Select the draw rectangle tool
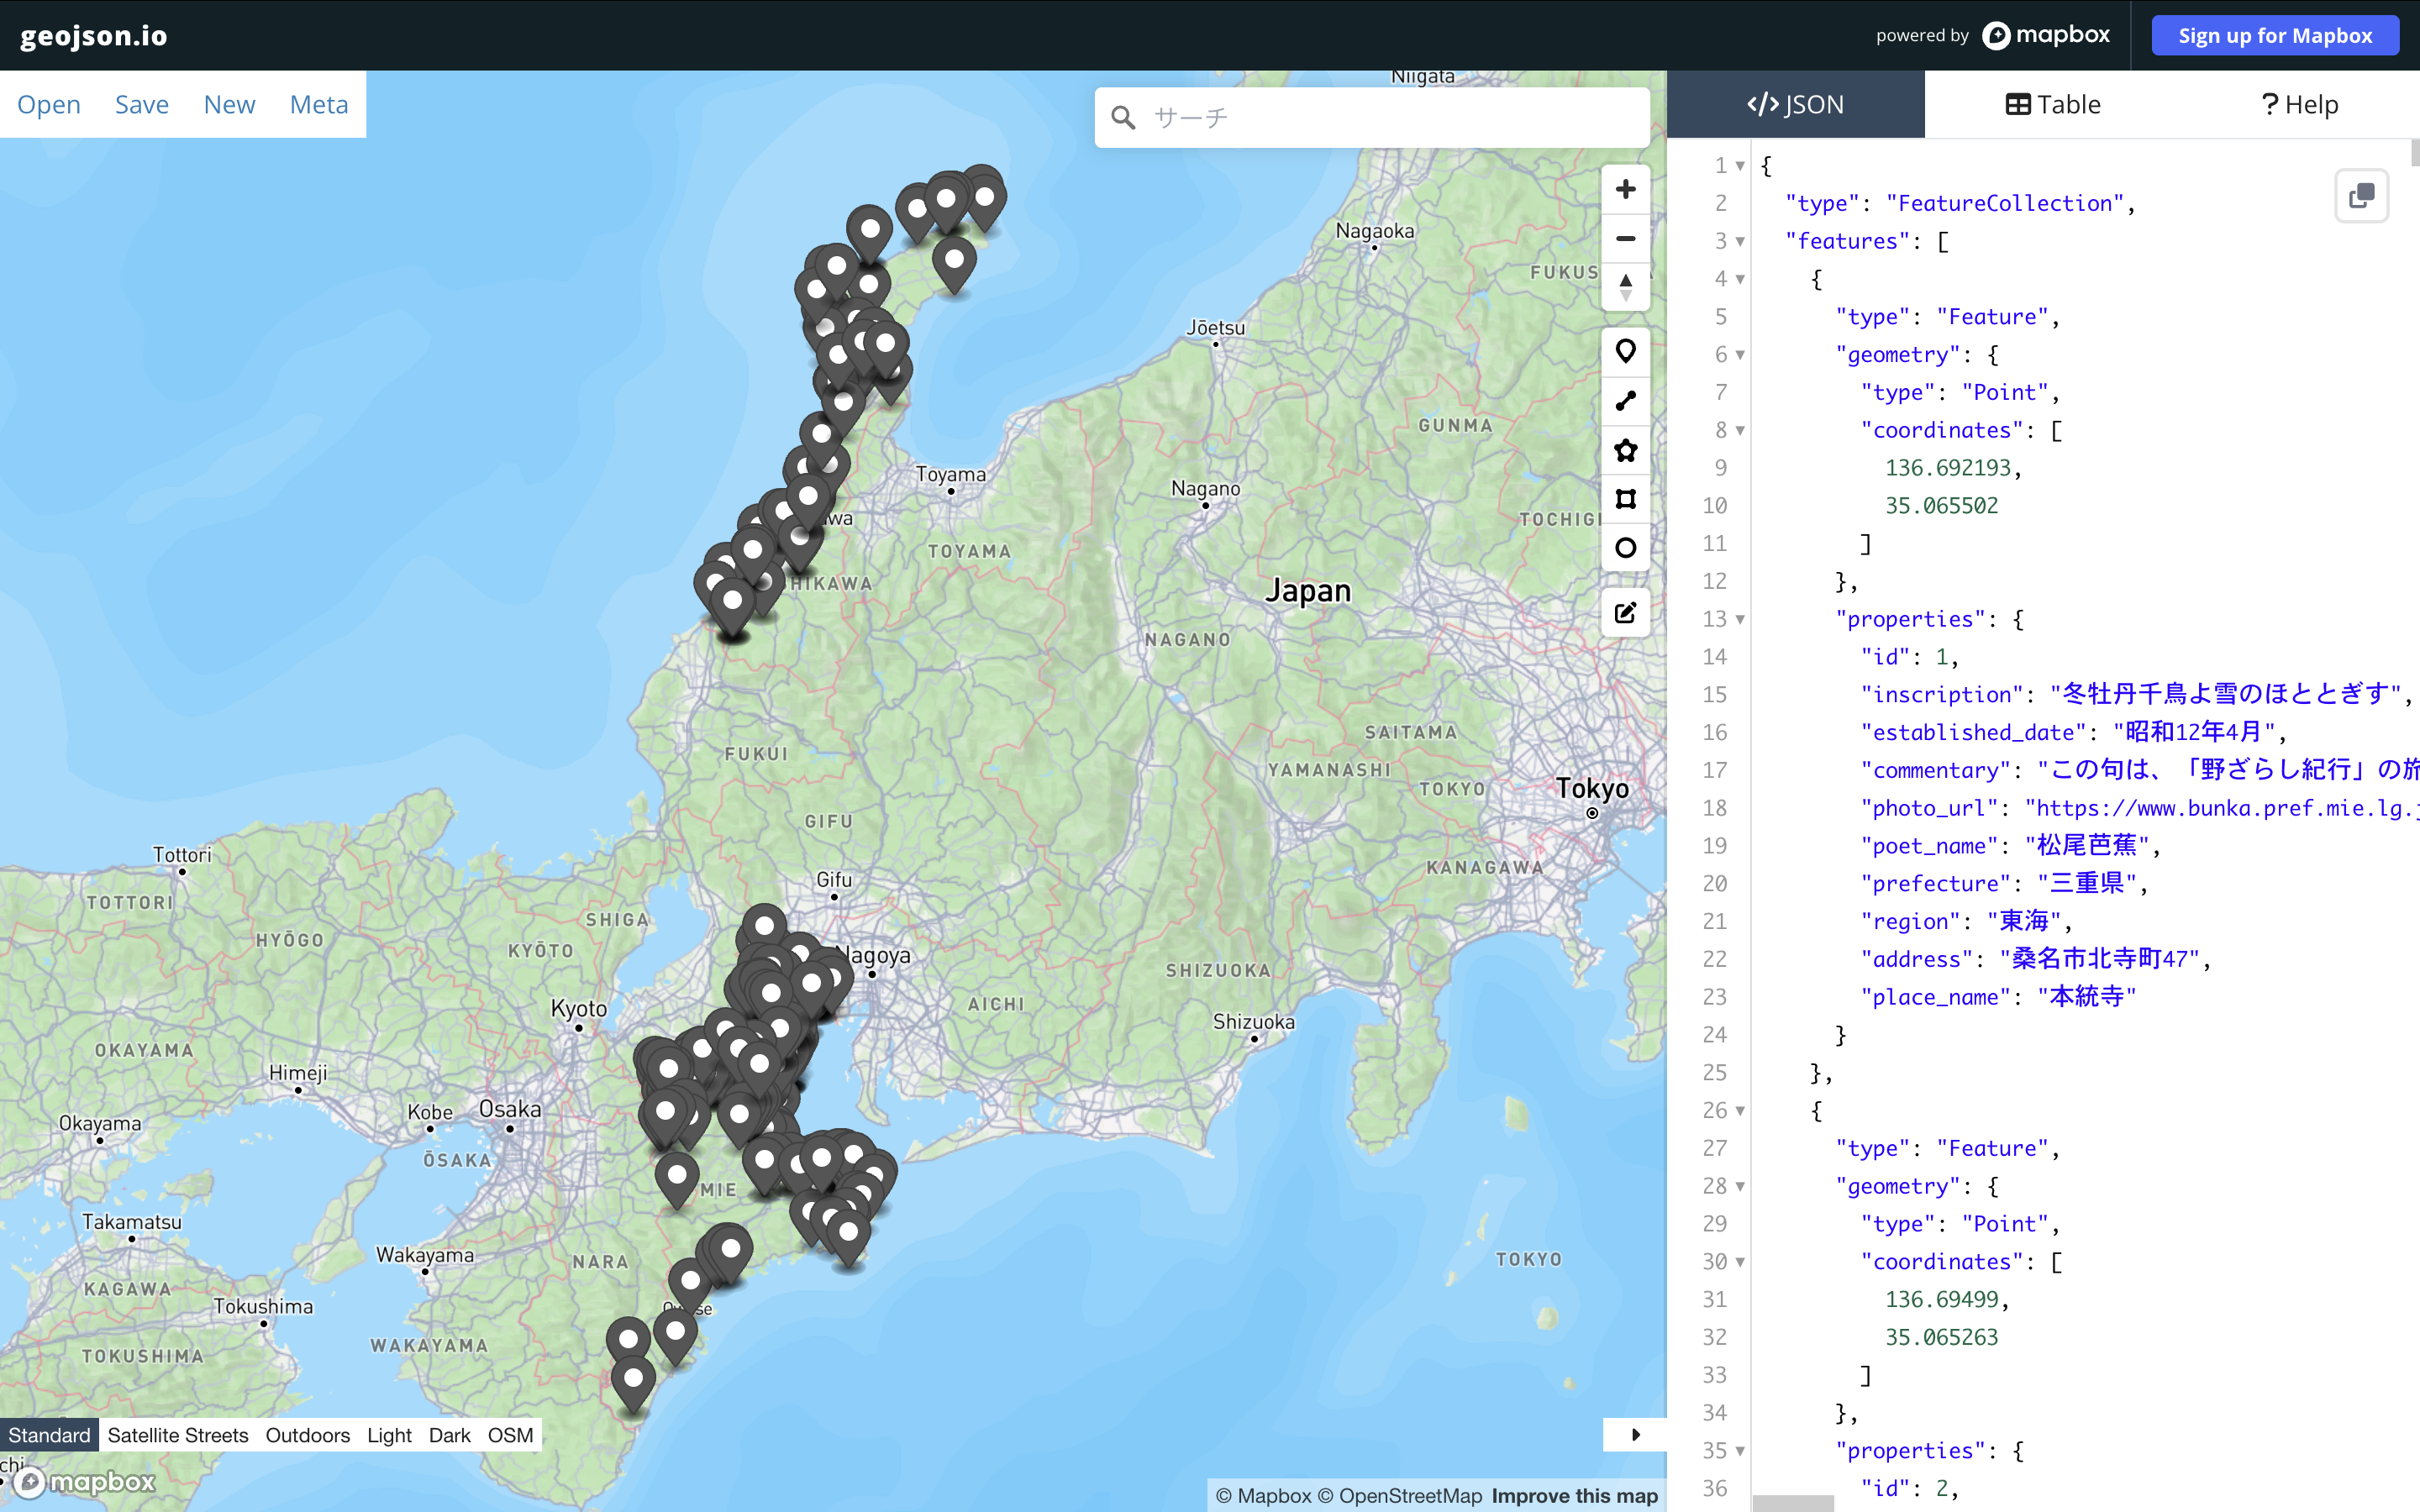 1625,499
